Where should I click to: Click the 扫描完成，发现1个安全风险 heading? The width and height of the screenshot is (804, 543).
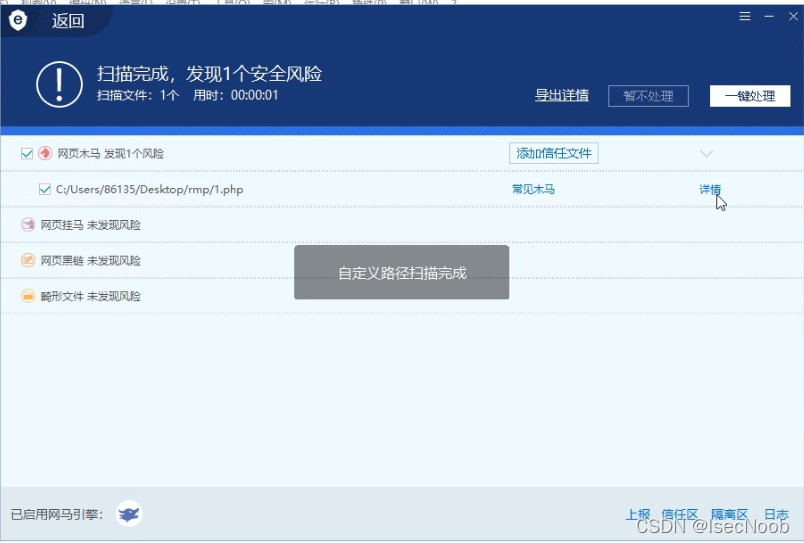209,74
